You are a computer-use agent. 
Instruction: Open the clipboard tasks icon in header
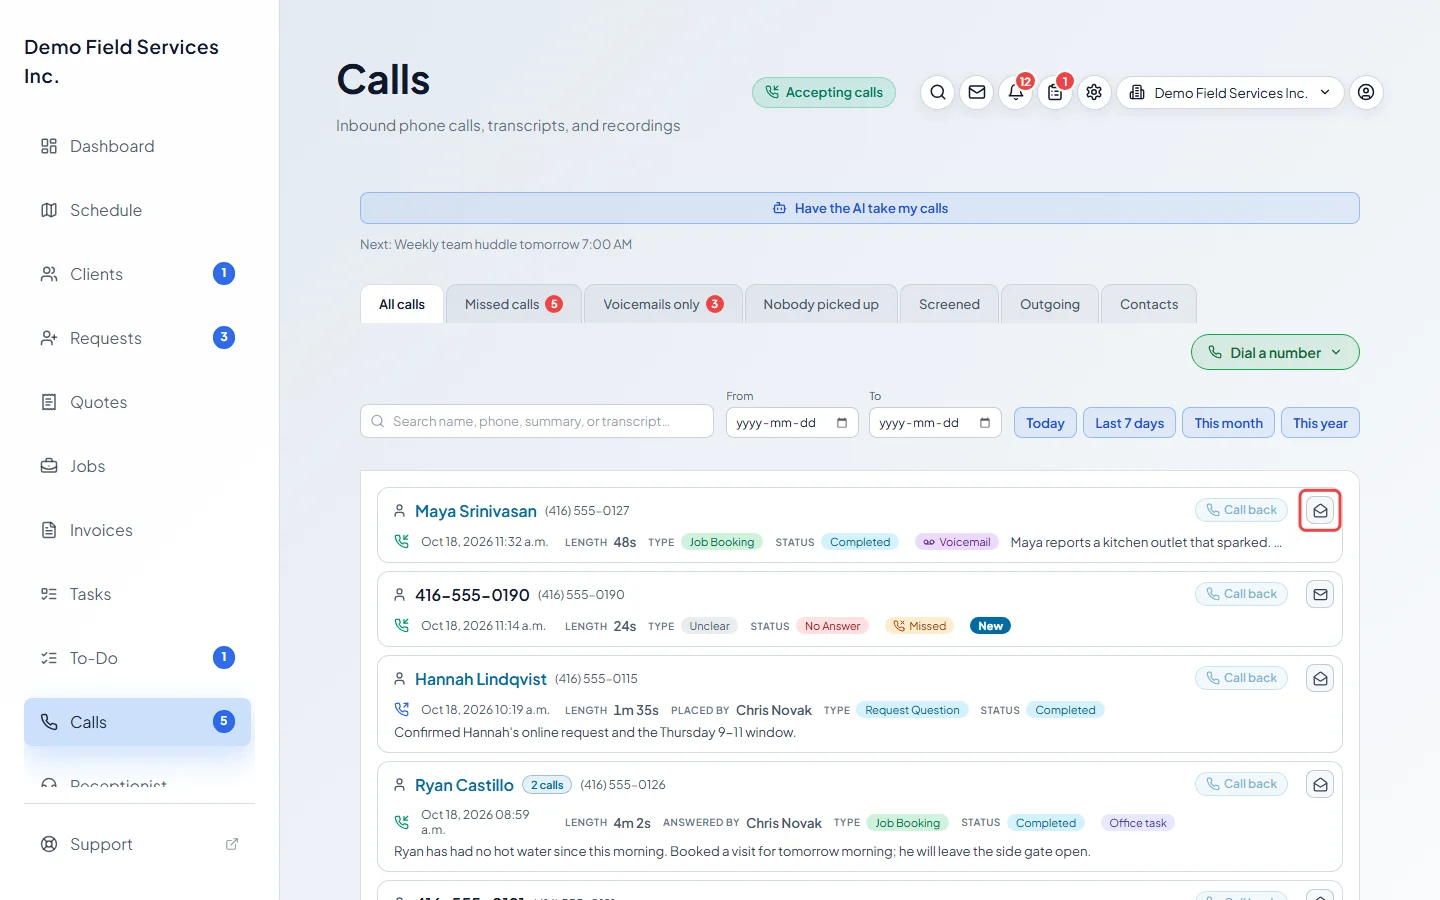coord(1055,93)
